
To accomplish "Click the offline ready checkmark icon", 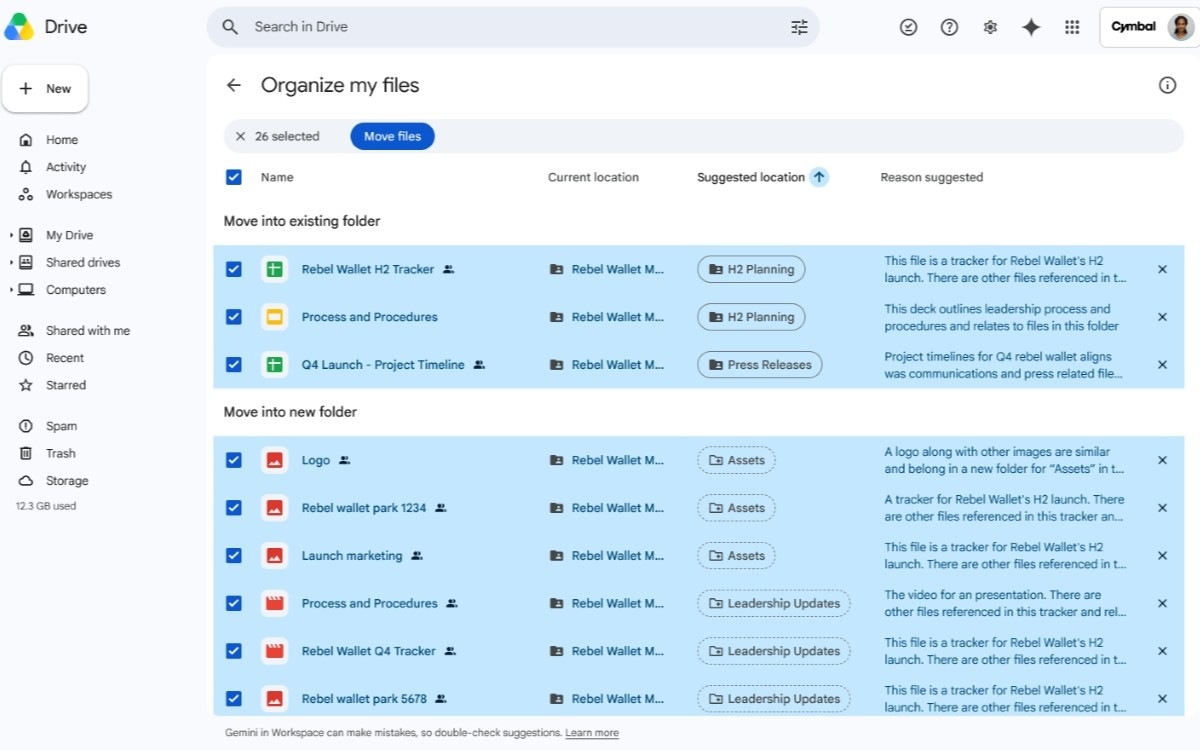I will [x=908, y=27].
